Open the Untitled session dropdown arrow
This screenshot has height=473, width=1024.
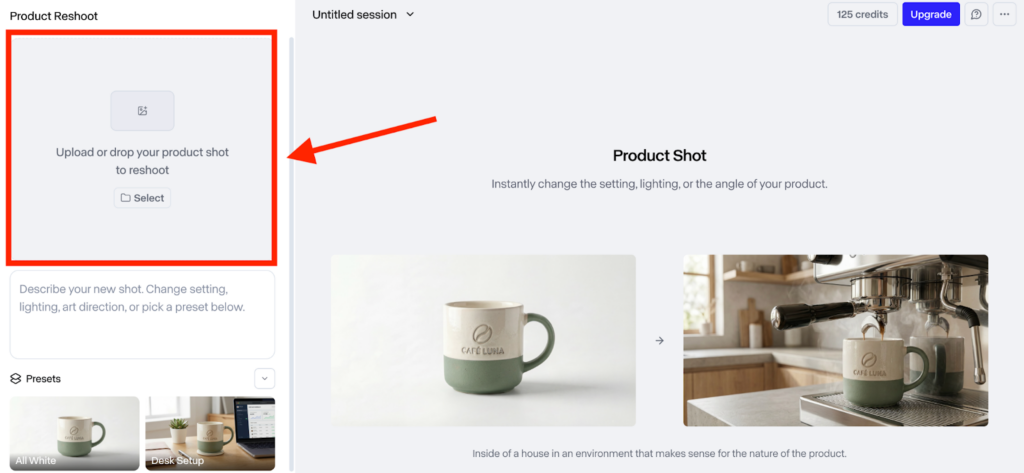coord(410,14)
